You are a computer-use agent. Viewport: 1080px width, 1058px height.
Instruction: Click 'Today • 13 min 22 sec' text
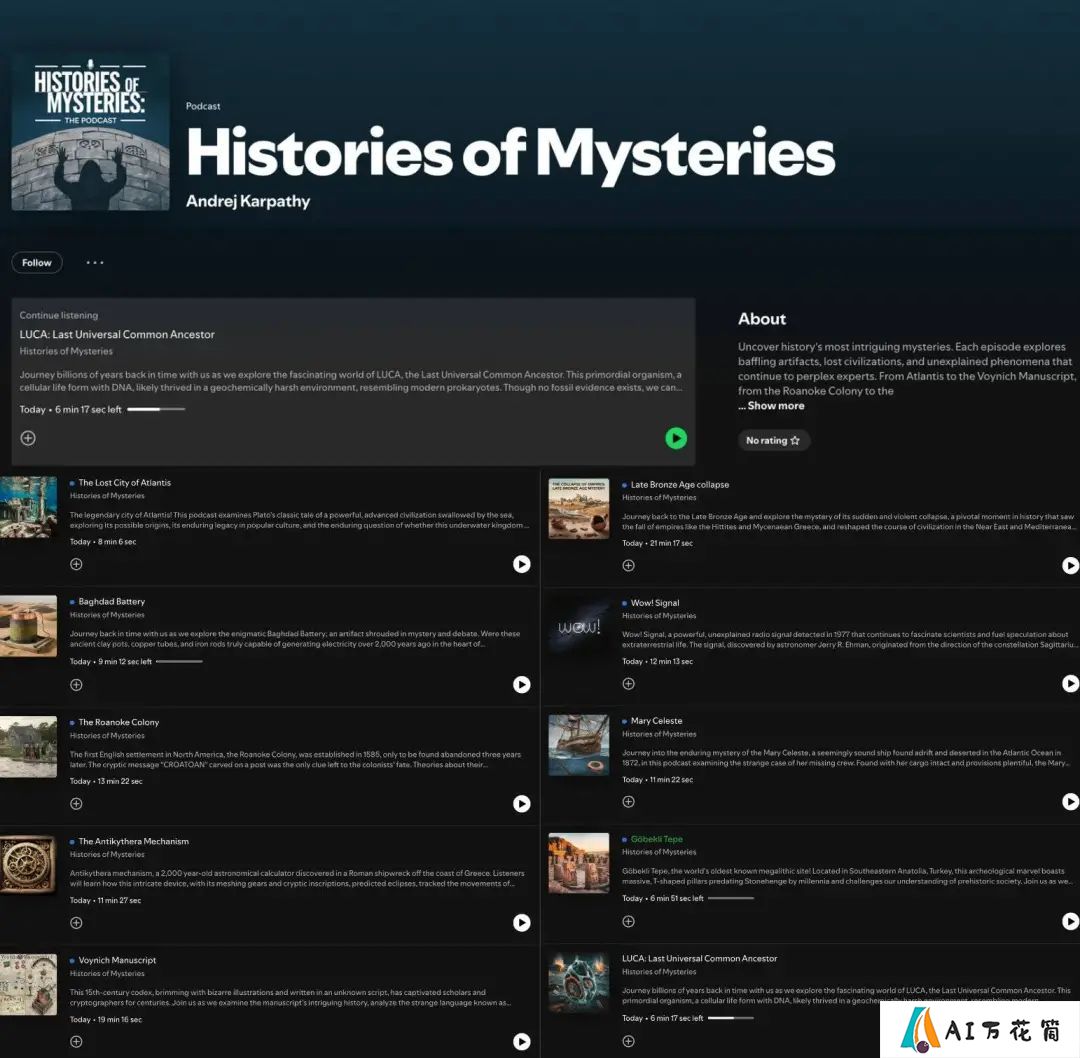106,781
